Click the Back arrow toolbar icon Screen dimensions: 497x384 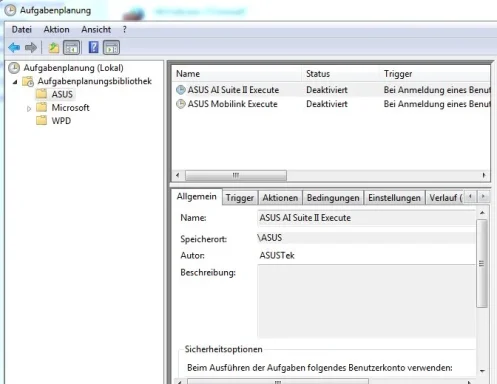coord(14,48)
